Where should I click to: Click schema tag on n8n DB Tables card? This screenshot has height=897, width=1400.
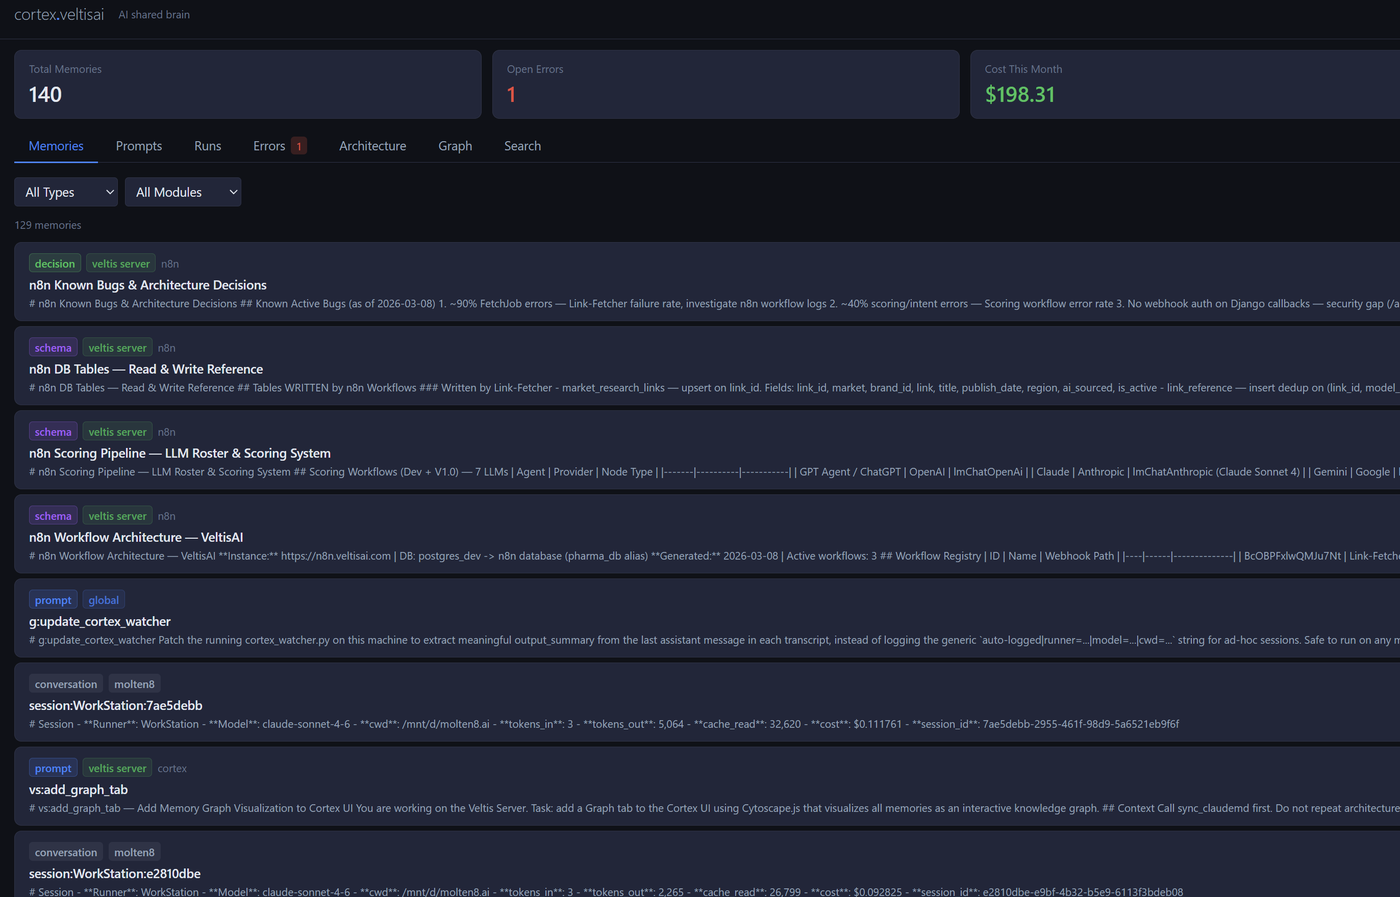(x=53, y=348)
